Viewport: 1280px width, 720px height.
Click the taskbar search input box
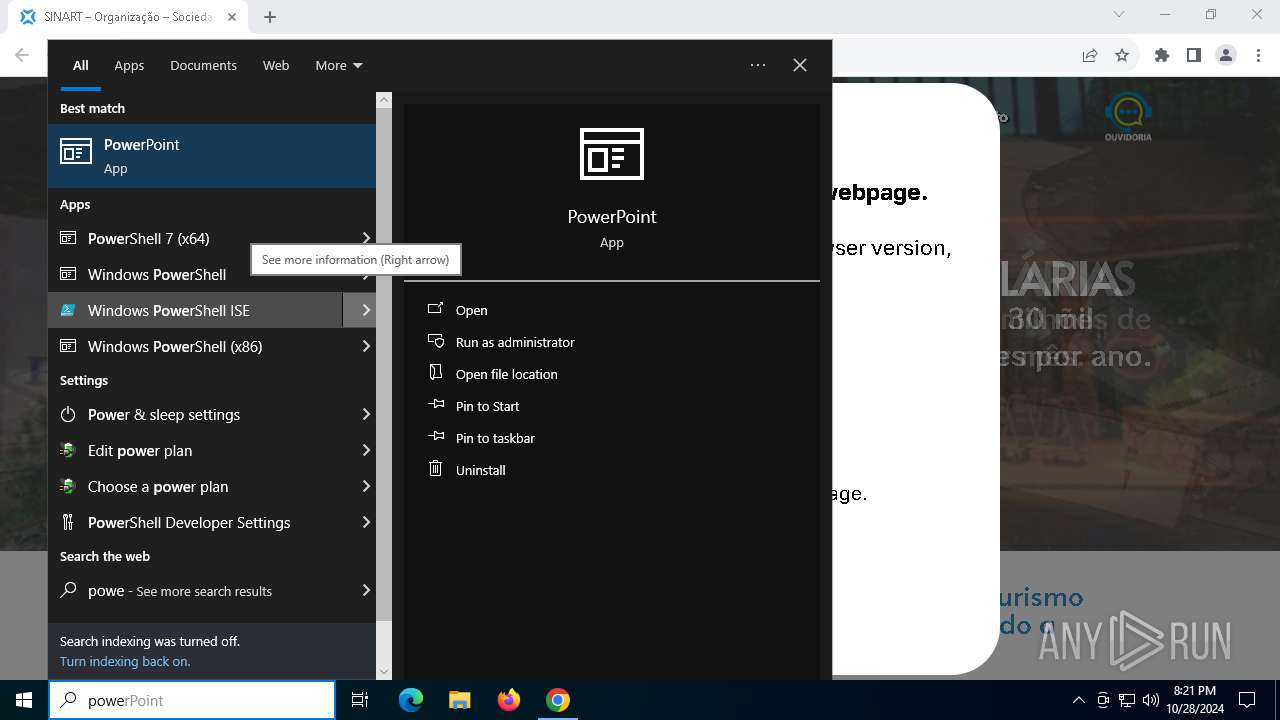point(192,700)
